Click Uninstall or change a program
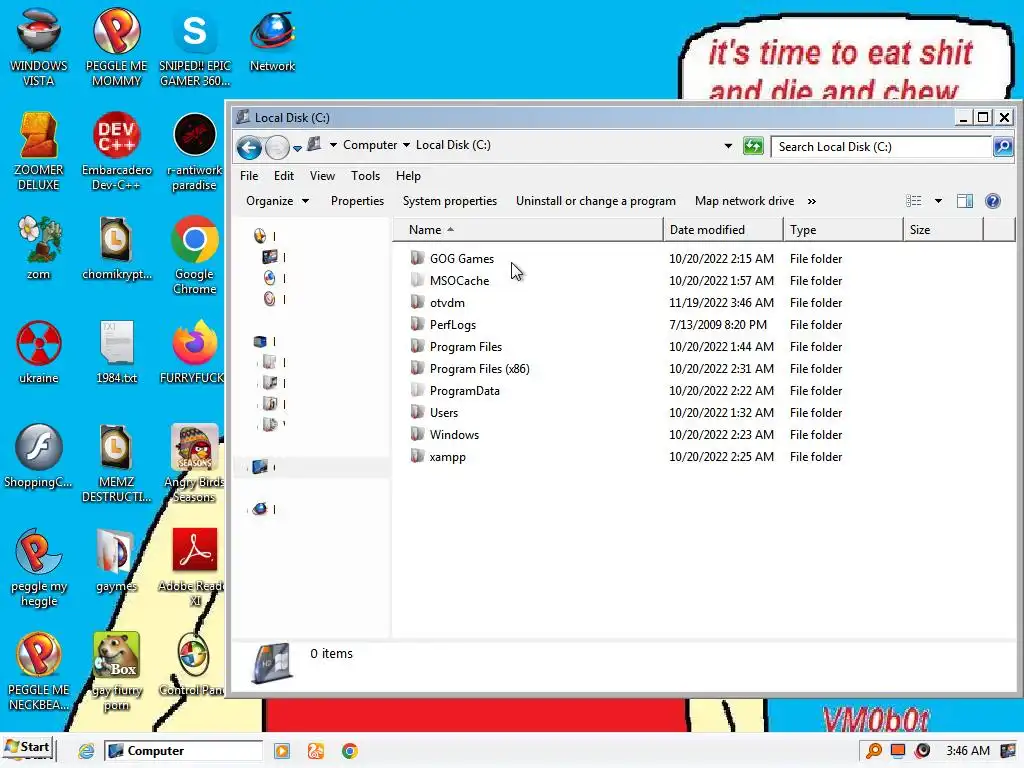The image size is (1024, 768). (x=596, y=201)
